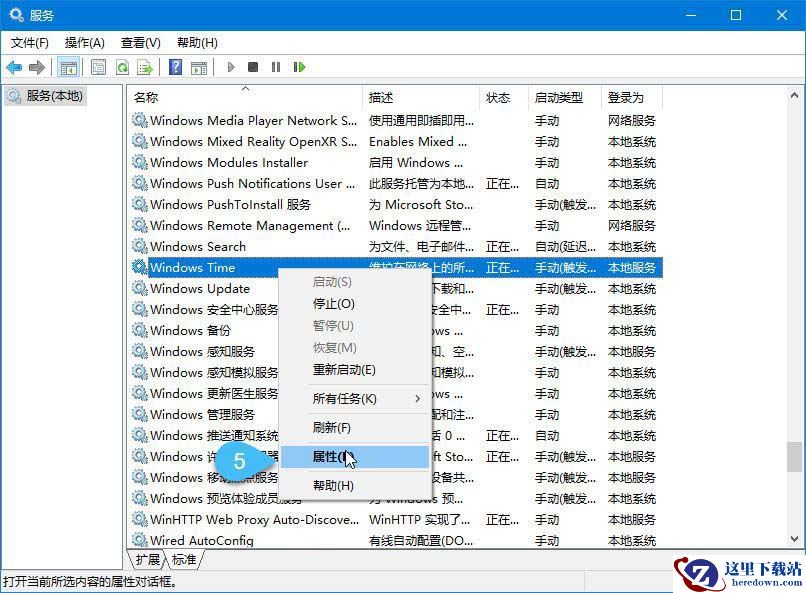
Task: Select the Windows Search service
Action: pos(395,246)
